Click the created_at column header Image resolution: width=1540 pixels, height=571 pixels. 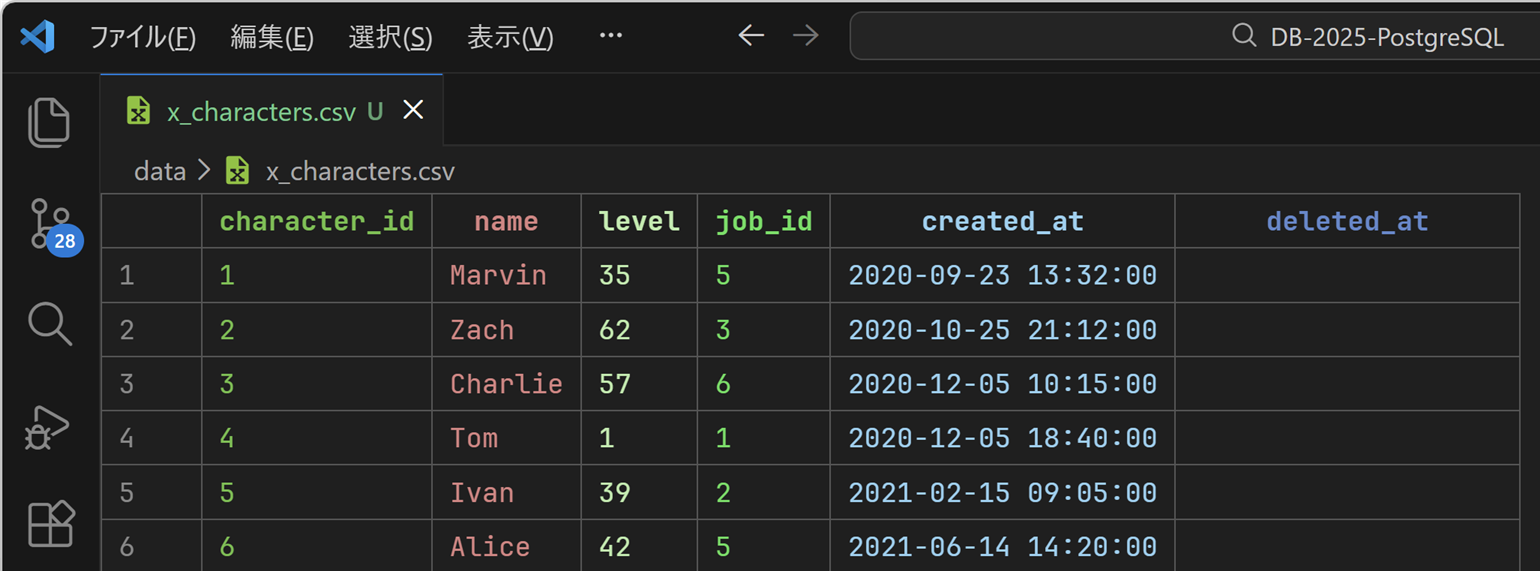click(1002, 221)
